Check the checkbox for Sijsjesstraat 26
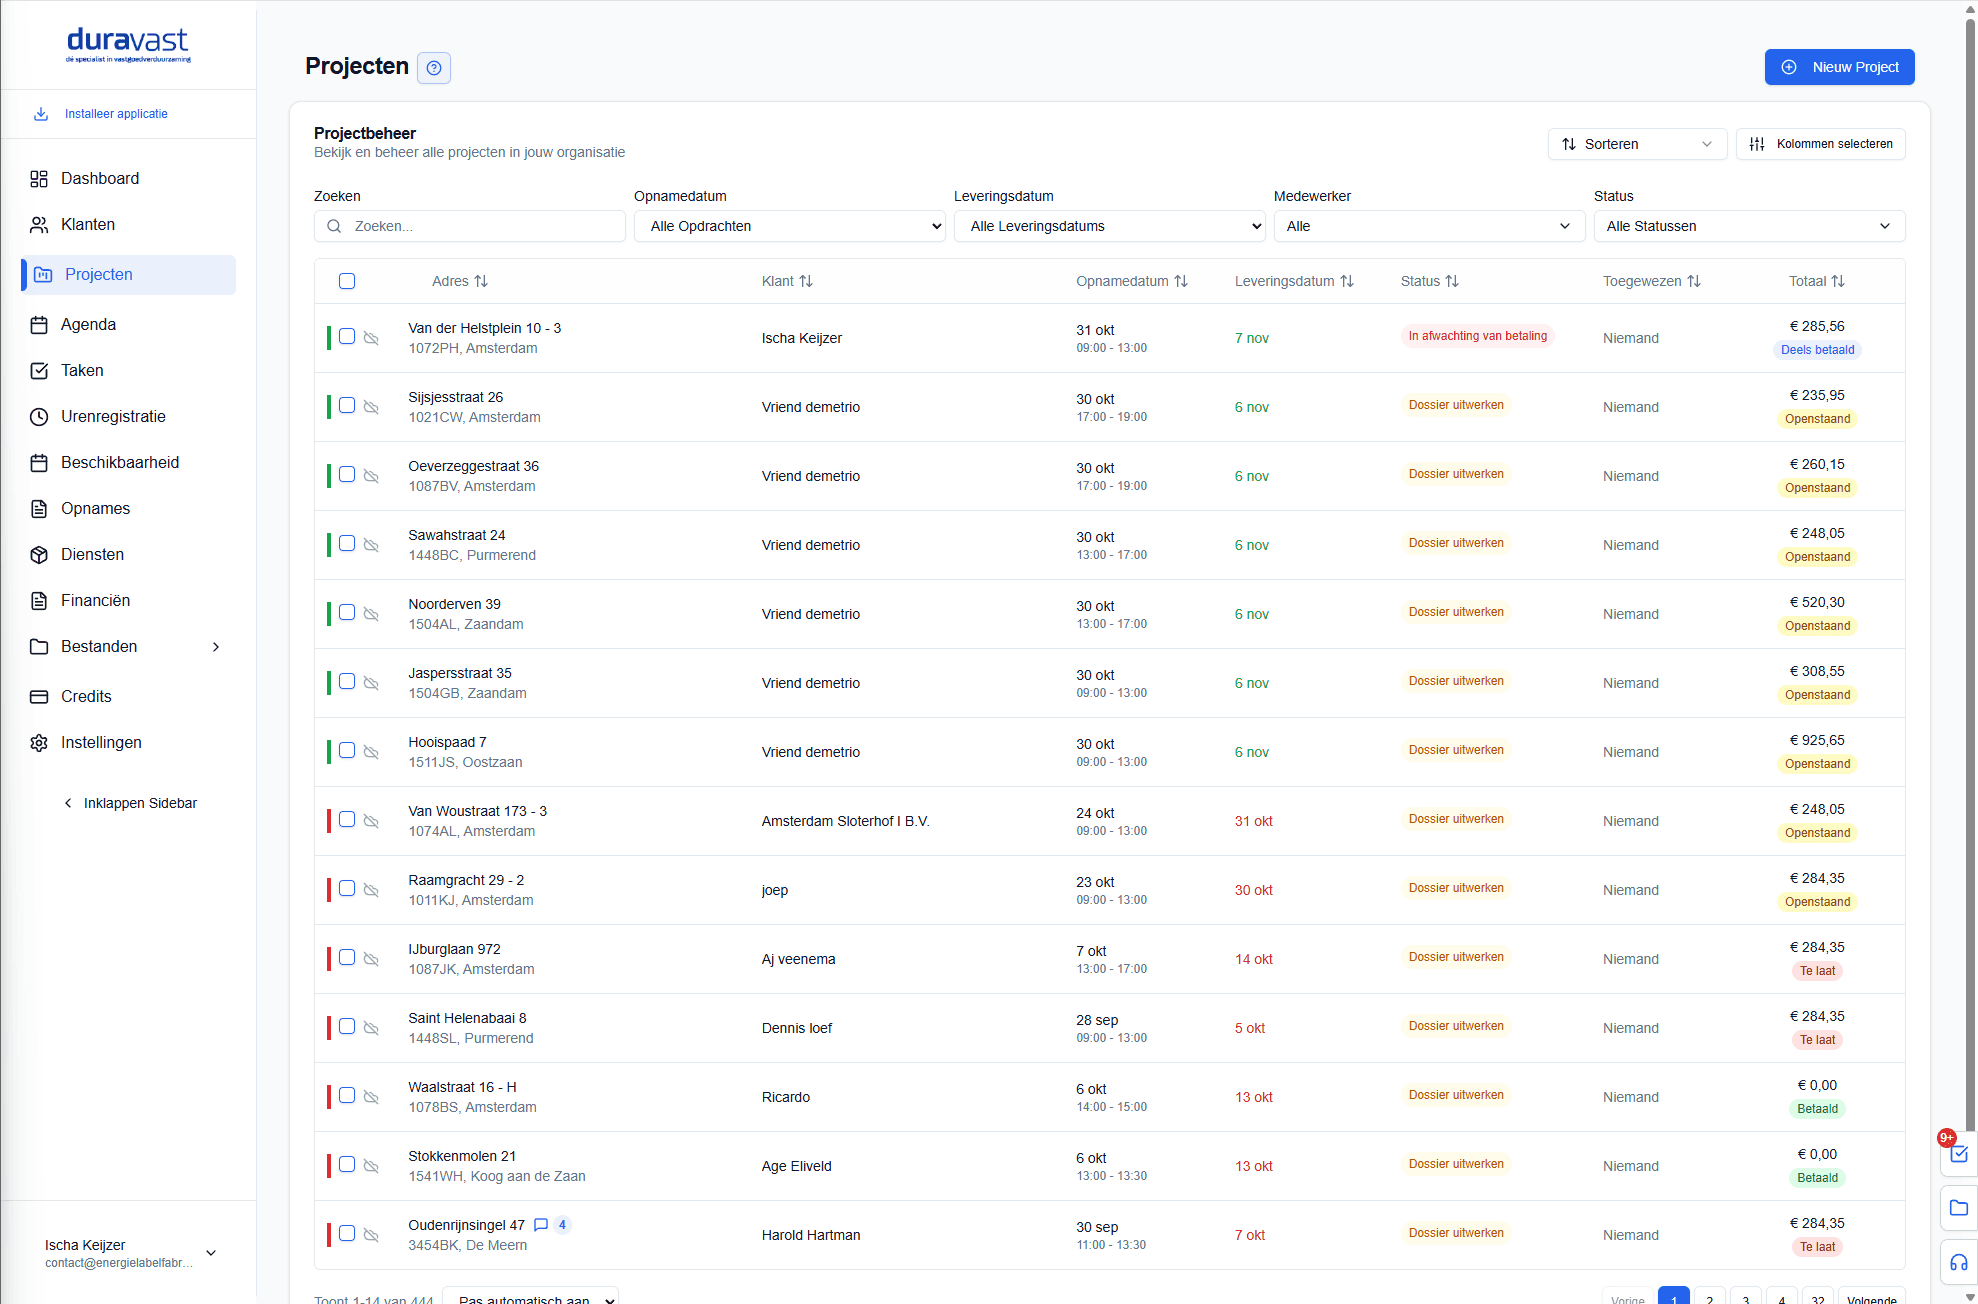The image size is (1978, 1304). click(347, 405)
